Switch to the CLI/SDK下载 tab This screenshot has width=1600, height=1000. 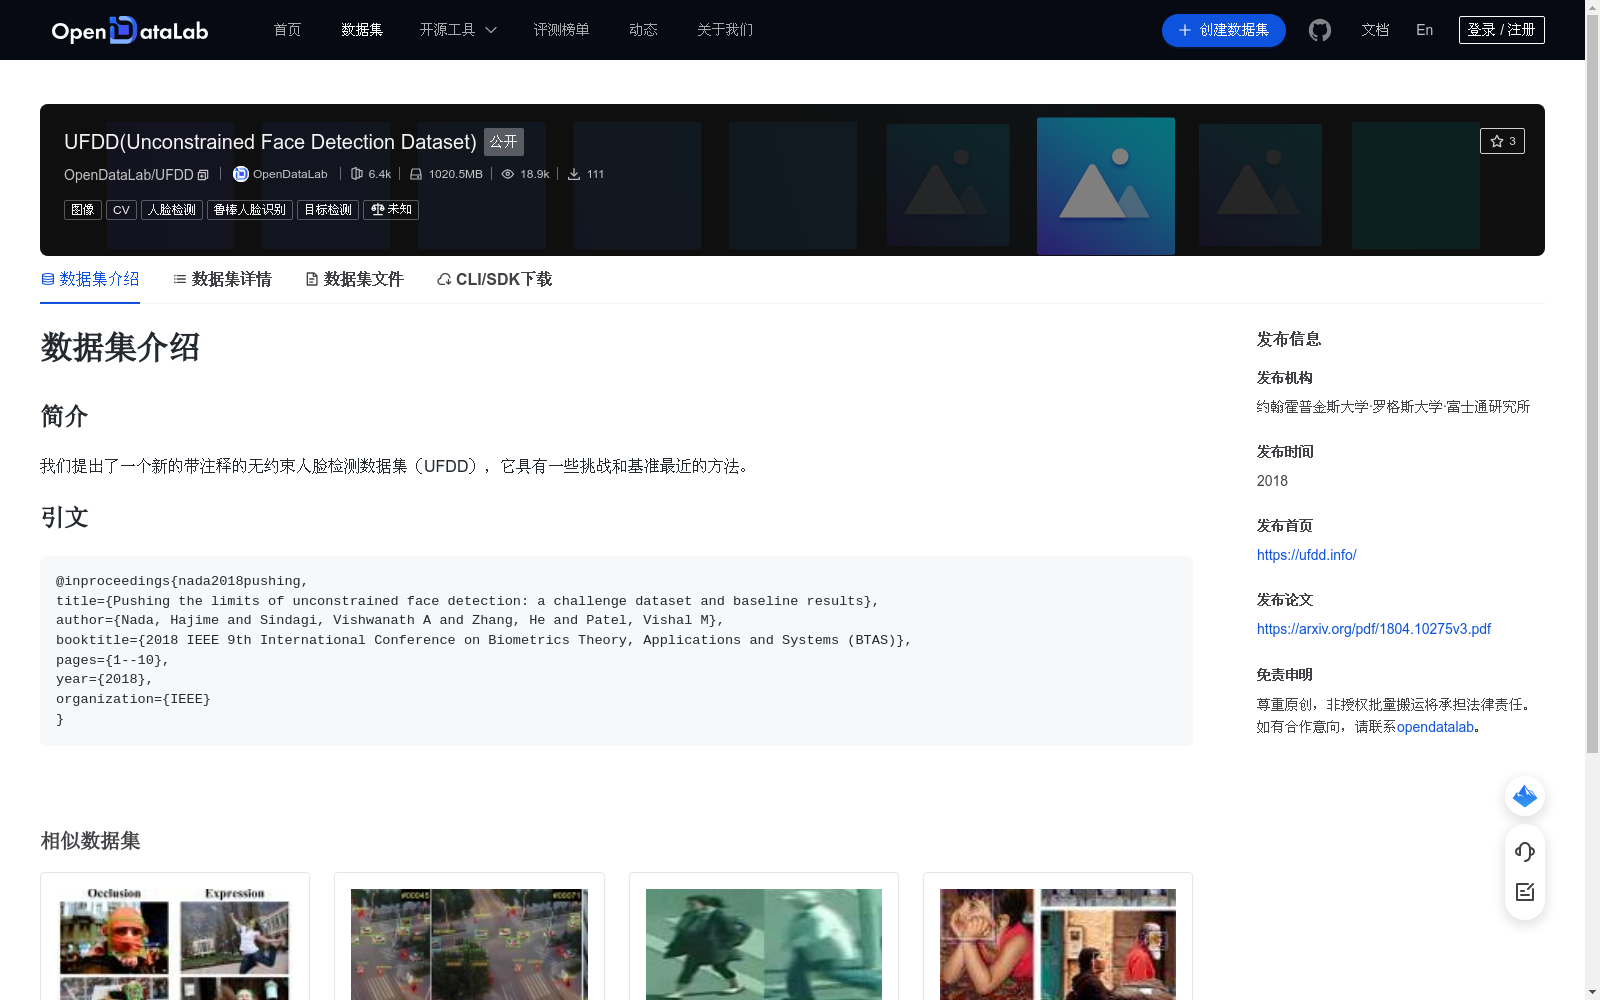[x=494, y=279]
